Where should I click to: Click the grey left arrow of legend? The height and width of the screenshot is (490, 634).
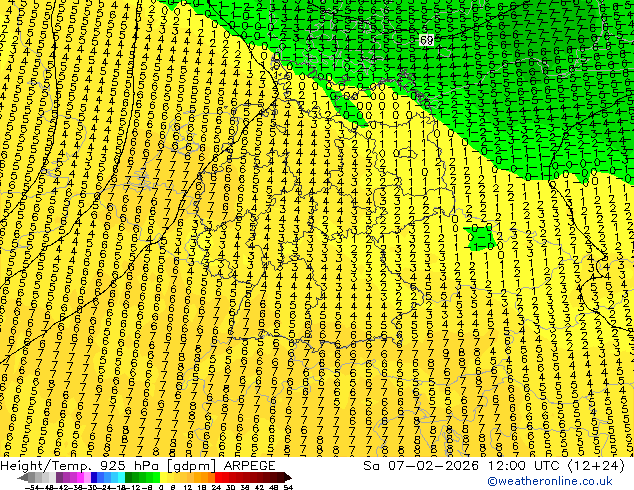(x=22, y=477)
